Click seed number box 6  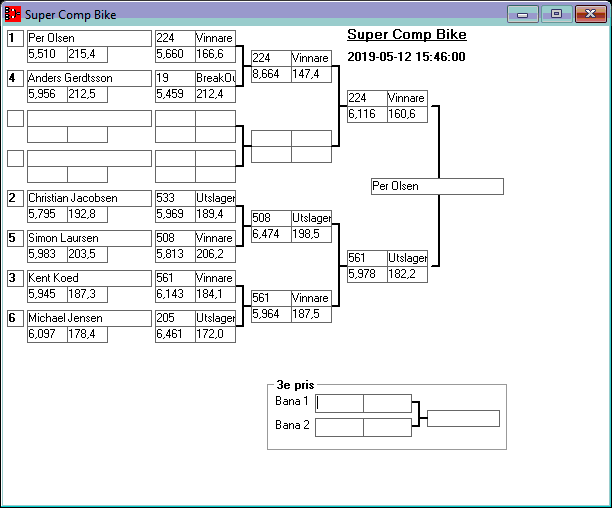coord(14,318)
